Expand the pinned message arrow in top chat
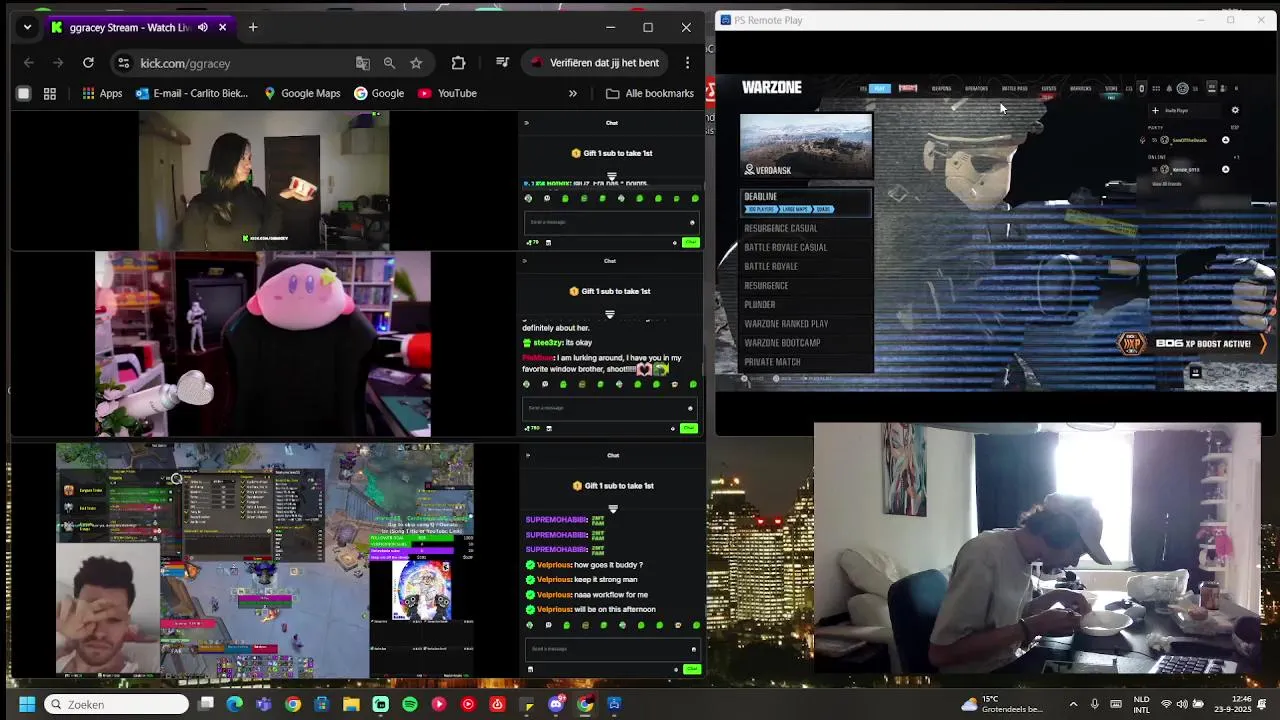 tap(612, 177)
